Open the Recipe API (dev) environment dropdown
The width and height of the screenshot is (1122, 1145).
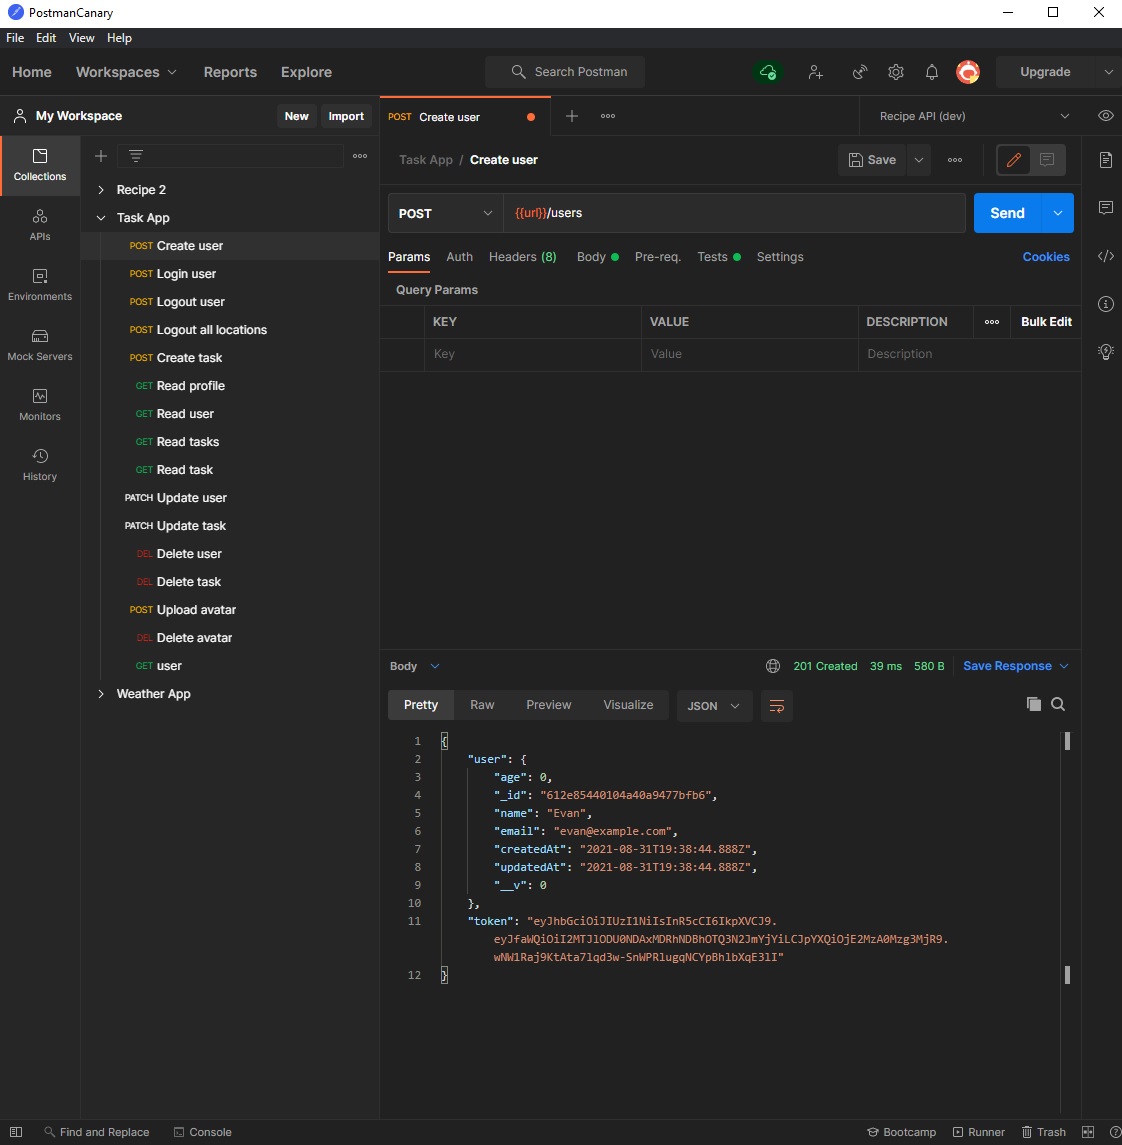(x=974, y=116)
